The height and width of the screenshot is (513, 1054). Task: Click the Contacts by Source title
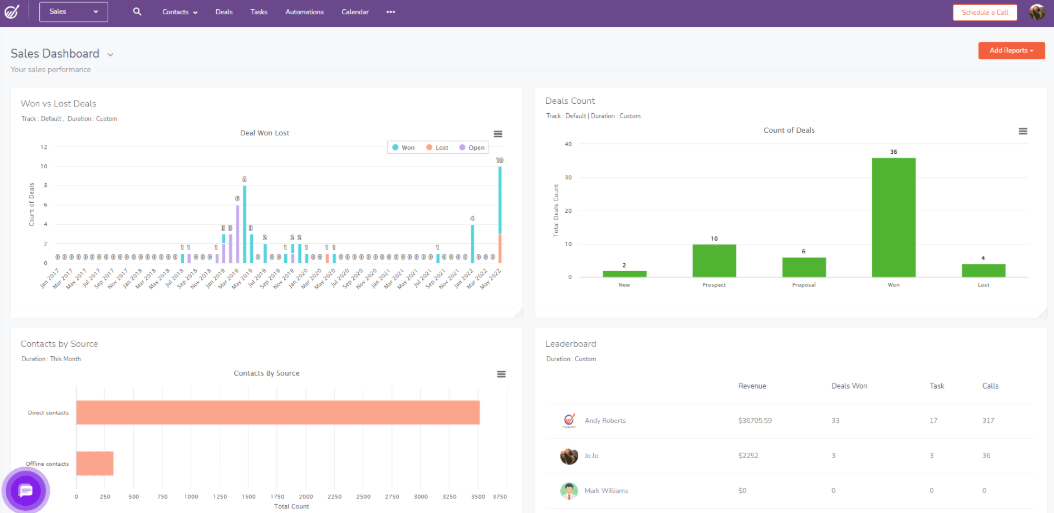coord(59,344)
